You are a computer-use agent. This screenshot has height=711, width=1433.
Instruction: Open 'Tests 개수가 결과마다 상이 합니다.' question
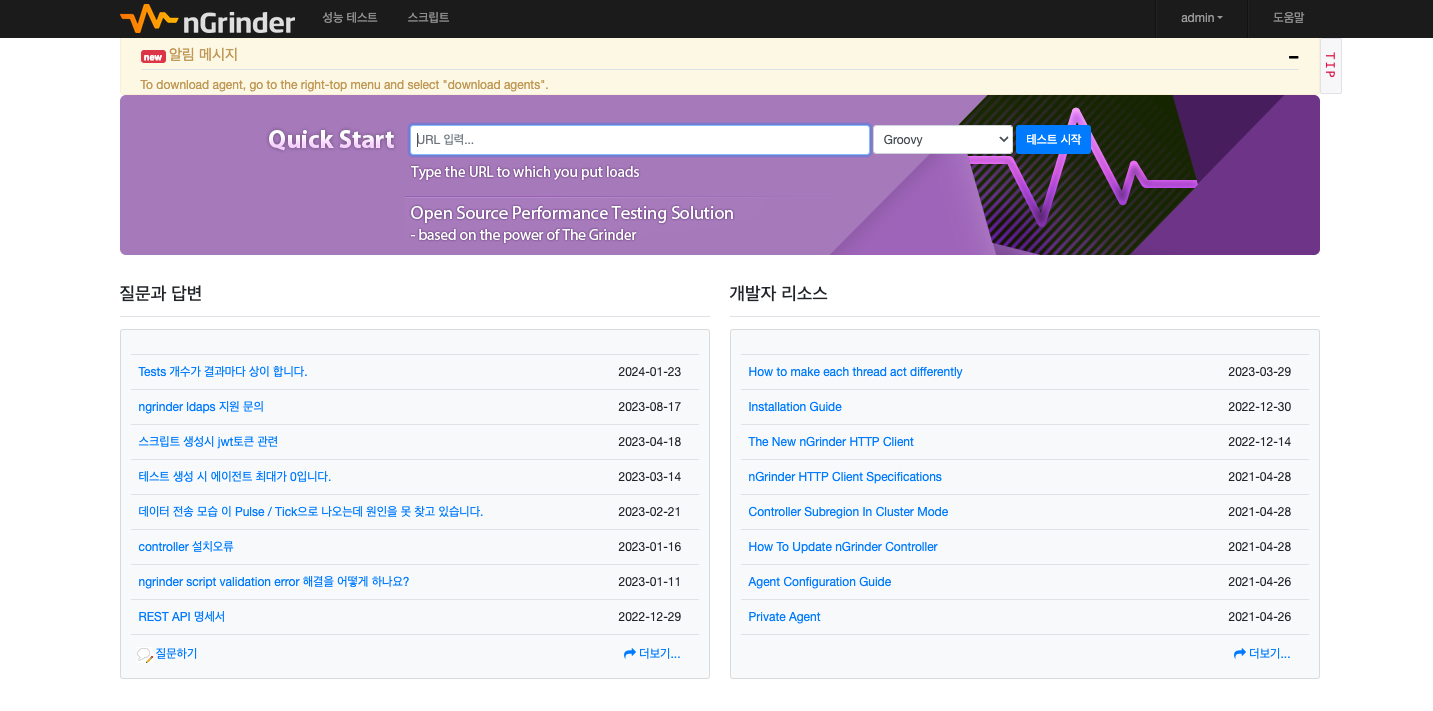tap(223, 372)
